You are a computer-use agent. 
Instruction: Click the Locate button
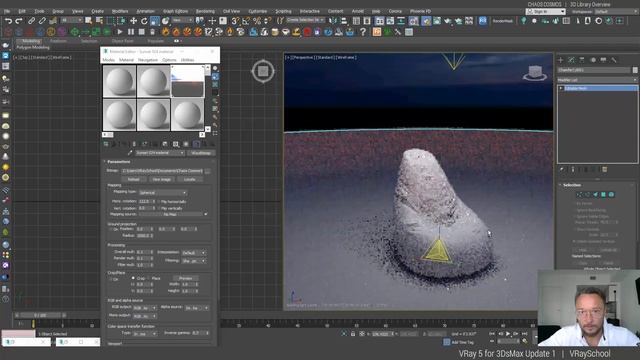(189, 180)
